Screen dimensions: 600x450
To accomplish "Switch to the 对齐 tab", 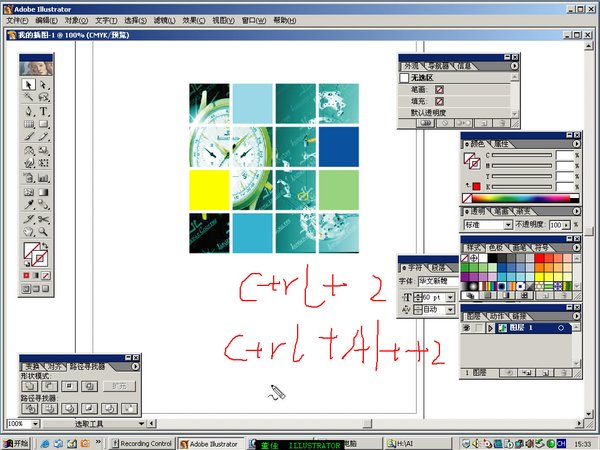I will pos(54,367).
